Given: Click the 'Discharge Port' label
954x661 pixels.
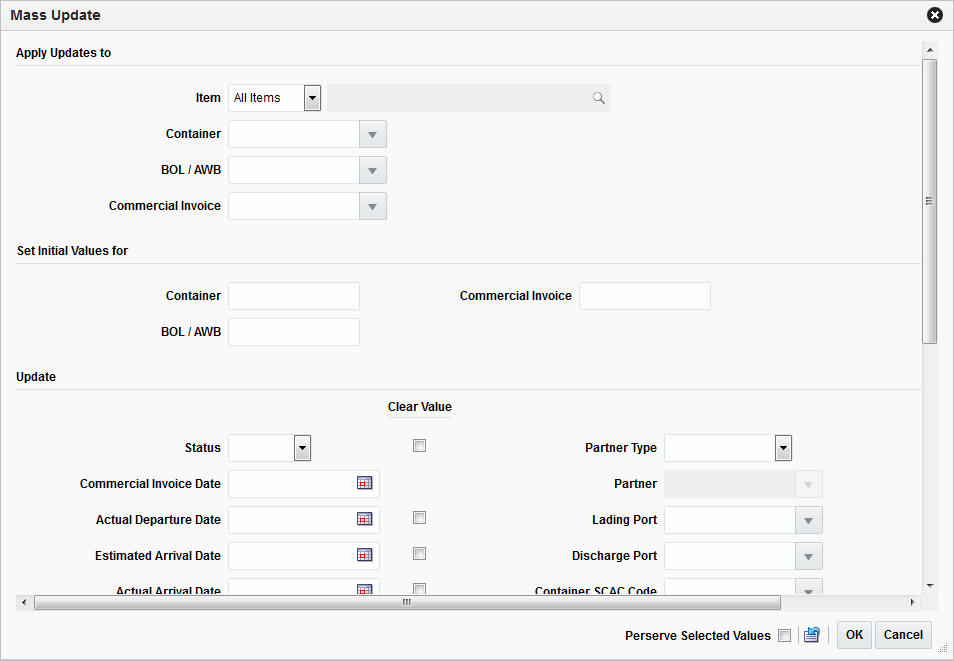Looking at the screenshot, I should [615, 556].
